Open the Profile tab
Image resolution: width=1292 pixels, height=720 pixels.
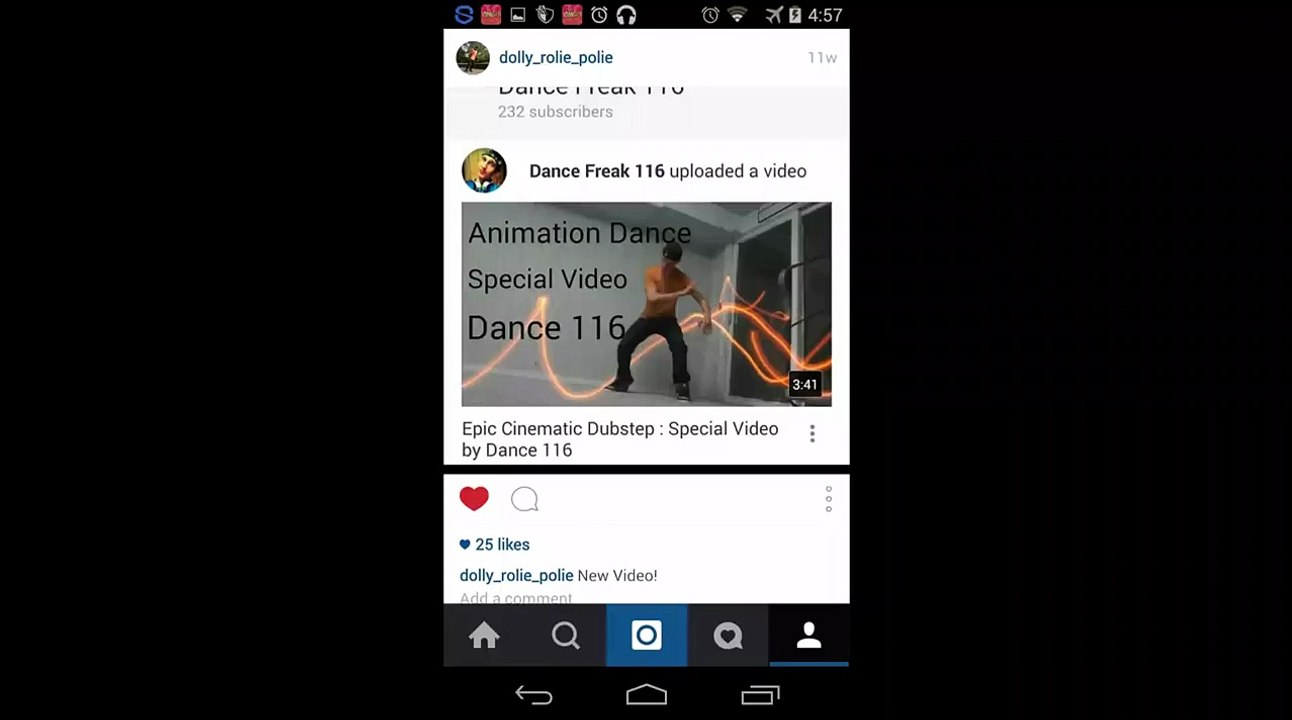coord(809,635)
